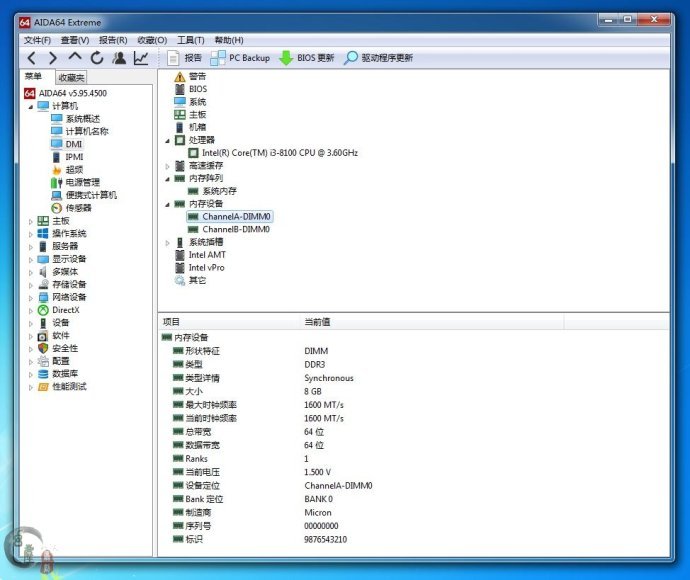Expand the 服务器 node

[31, 247]
